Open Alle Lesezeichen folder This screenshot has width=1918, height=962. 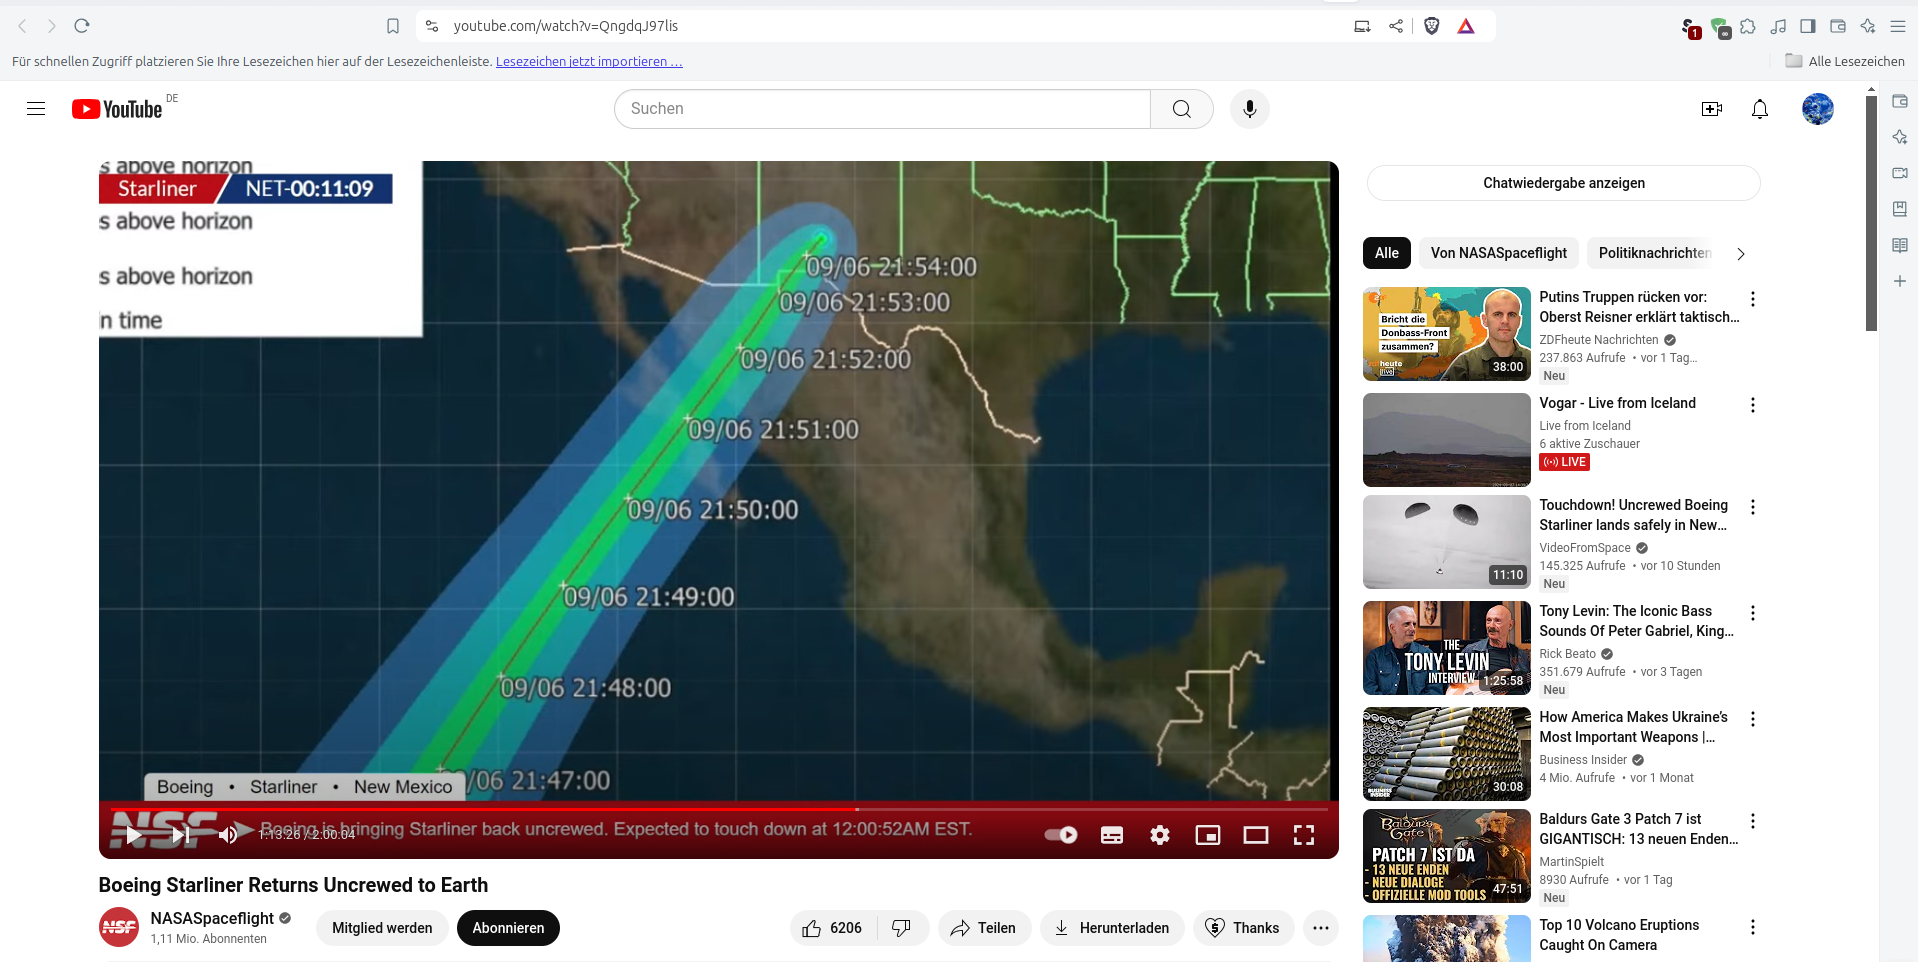(1845, 61)
